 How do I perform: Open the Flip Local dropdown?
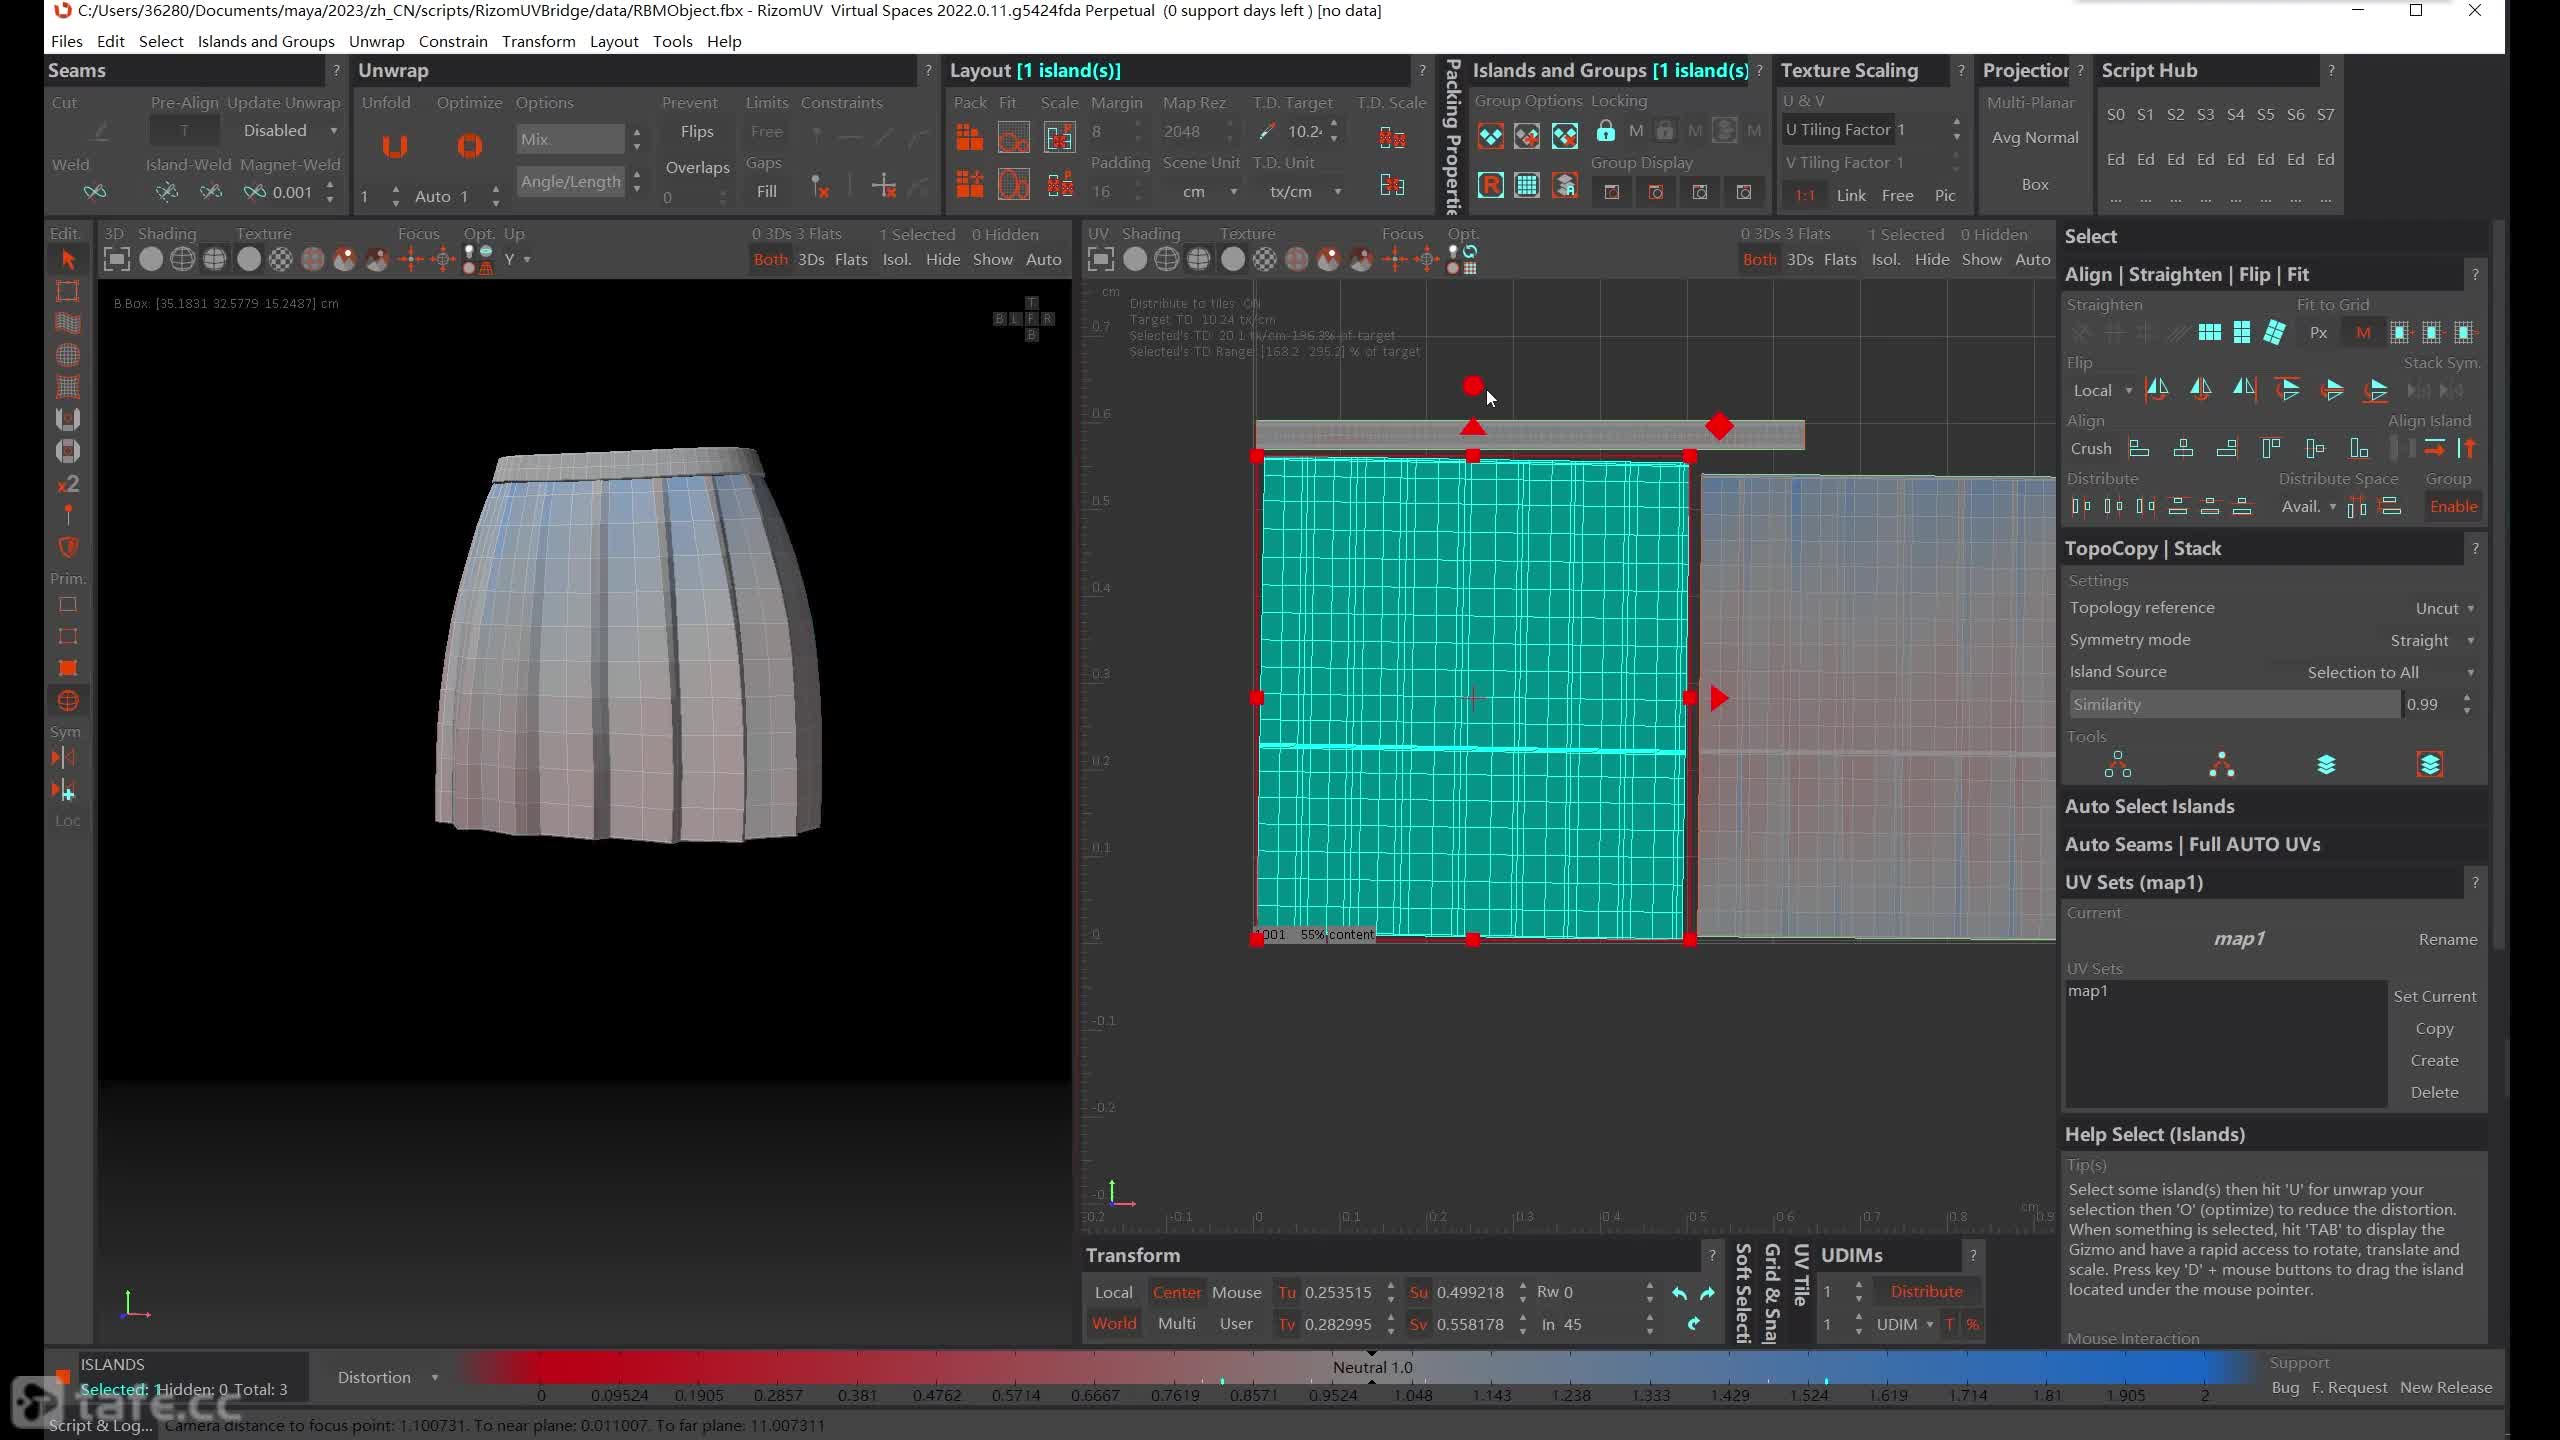[x=2102, y=390]
